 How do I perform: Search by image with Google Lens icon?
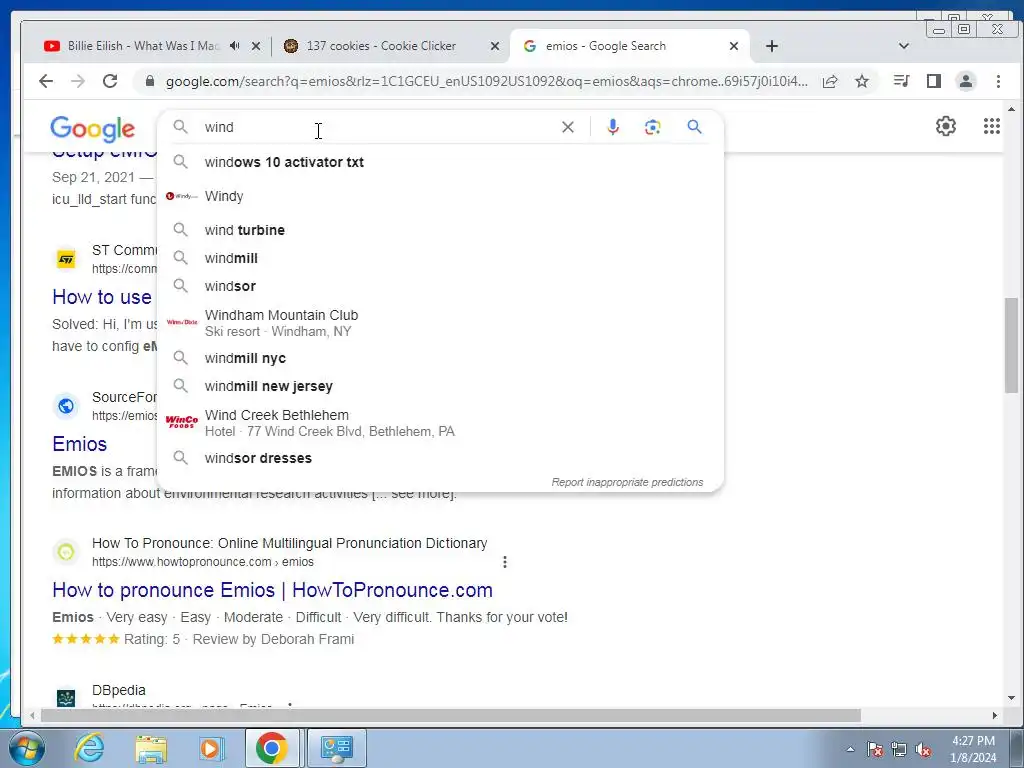coord(652,127)
